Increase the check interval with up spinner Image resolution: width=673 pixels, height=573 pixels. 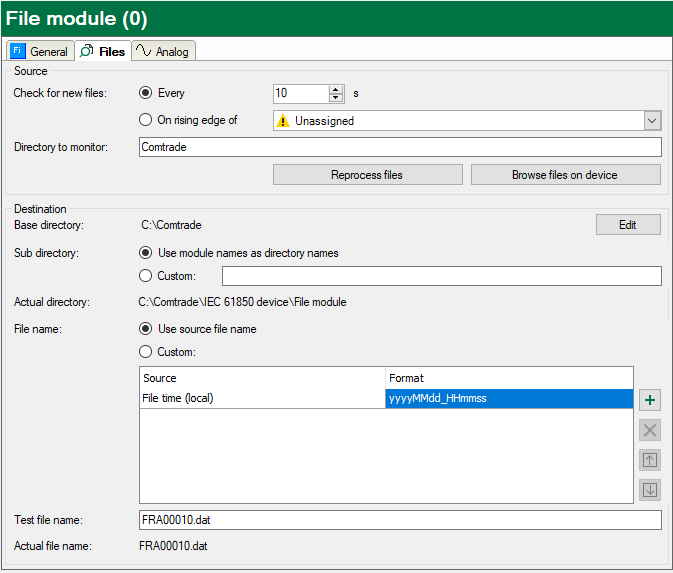[x=336, y=89]
